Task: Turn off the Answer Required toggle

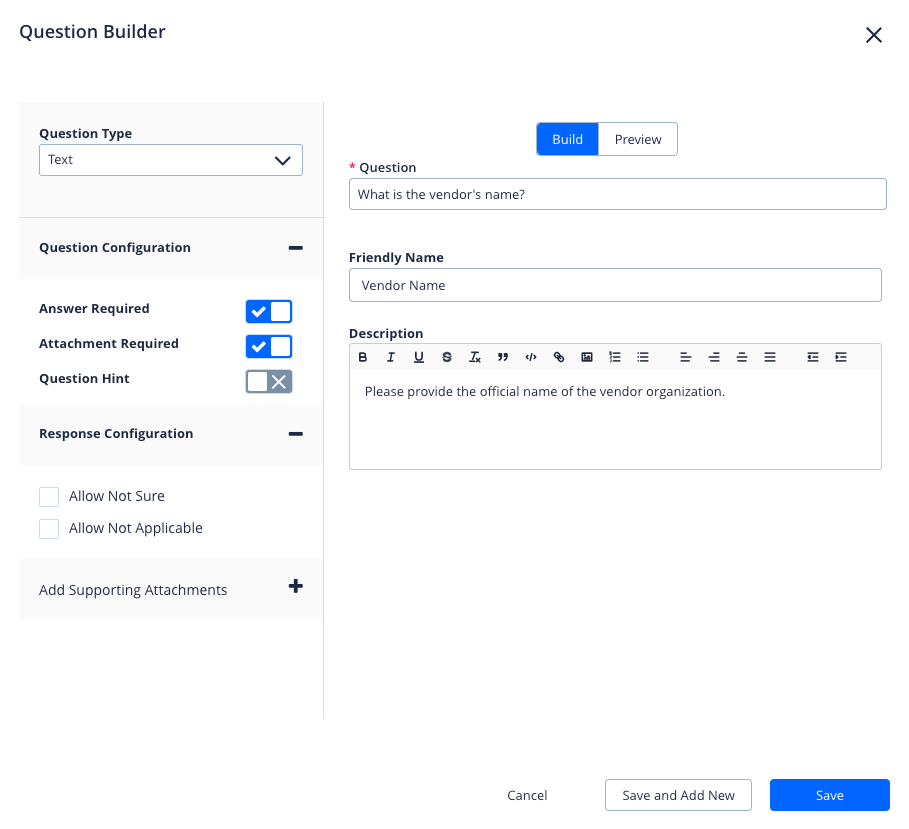Action: (x=268, y=311)
